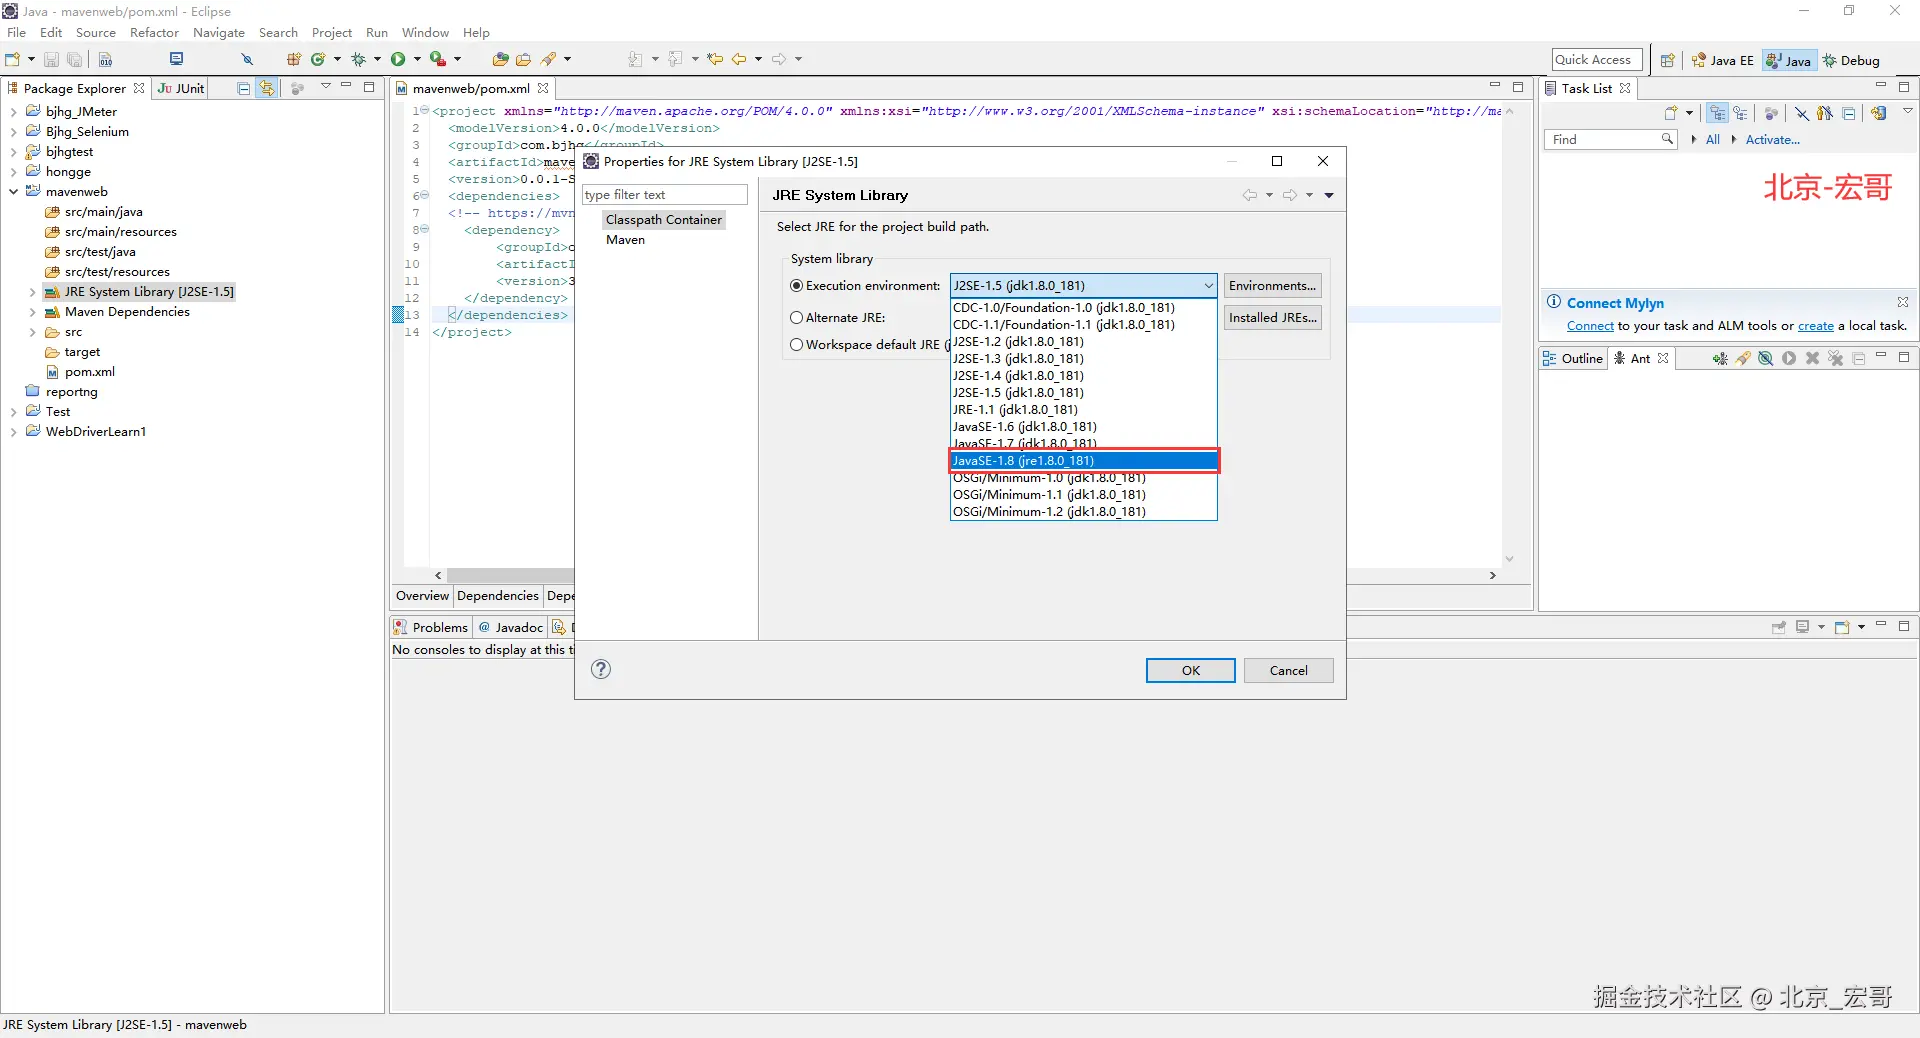1920x1038 pixels.
Task: Click the New file wizard toolbar icon
Action: pos(13,60)
